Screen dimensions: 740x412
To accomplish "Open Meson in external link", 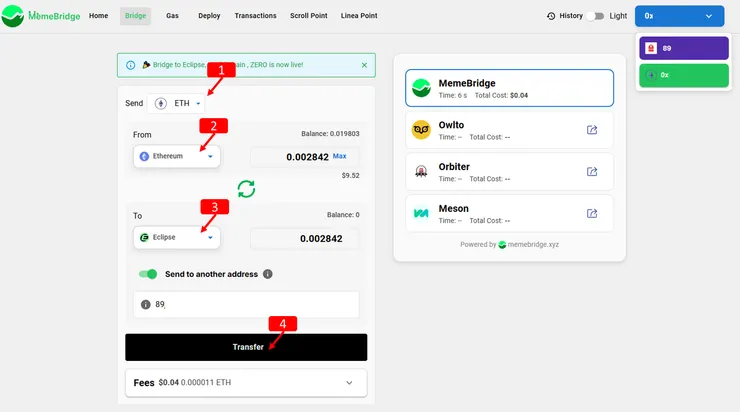I will coord(592,213).
